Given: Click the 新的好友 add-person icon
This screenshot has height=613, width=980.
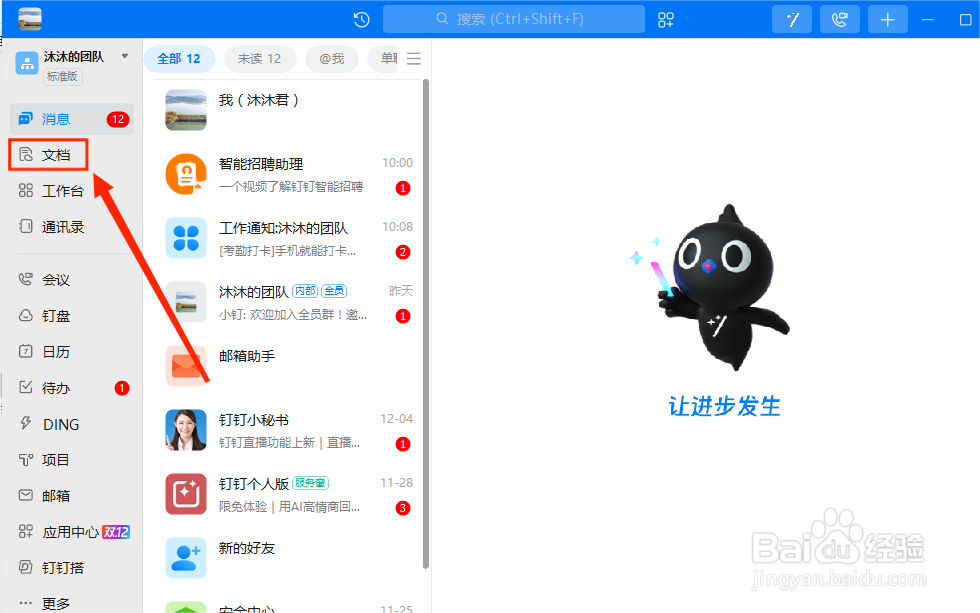Looking at the screenshot, I should pyautogui.click(x=186, y=558).
